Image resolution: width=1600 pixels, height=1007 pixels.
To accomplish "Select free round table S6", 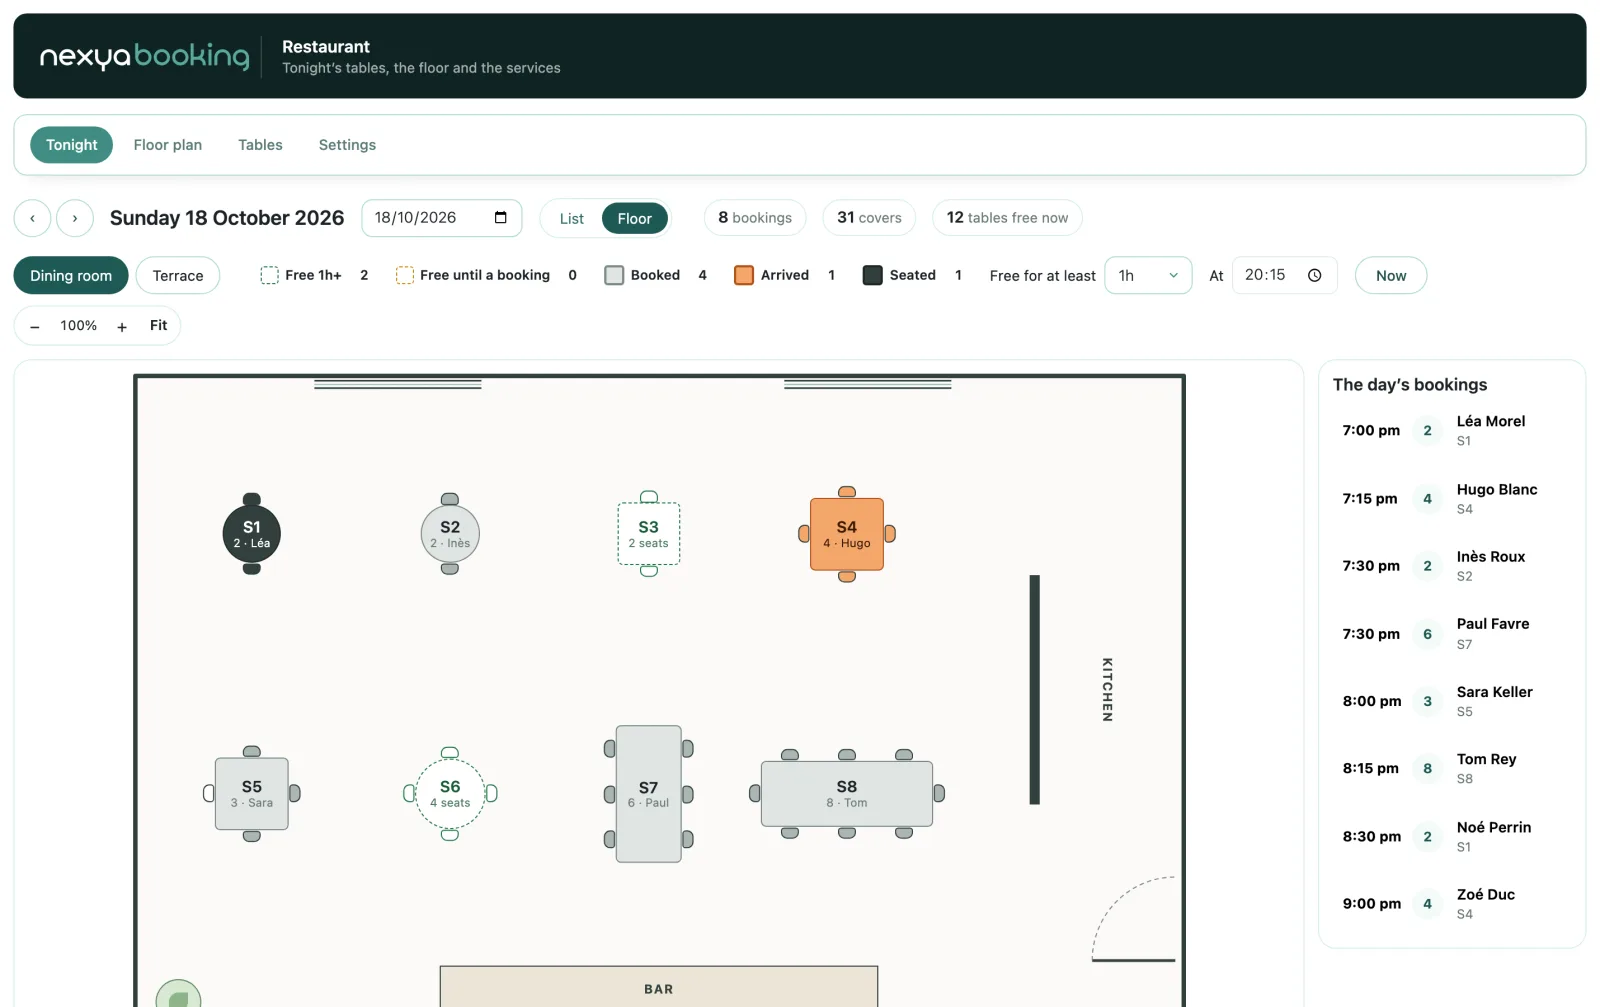I will (x=450, y=794).
